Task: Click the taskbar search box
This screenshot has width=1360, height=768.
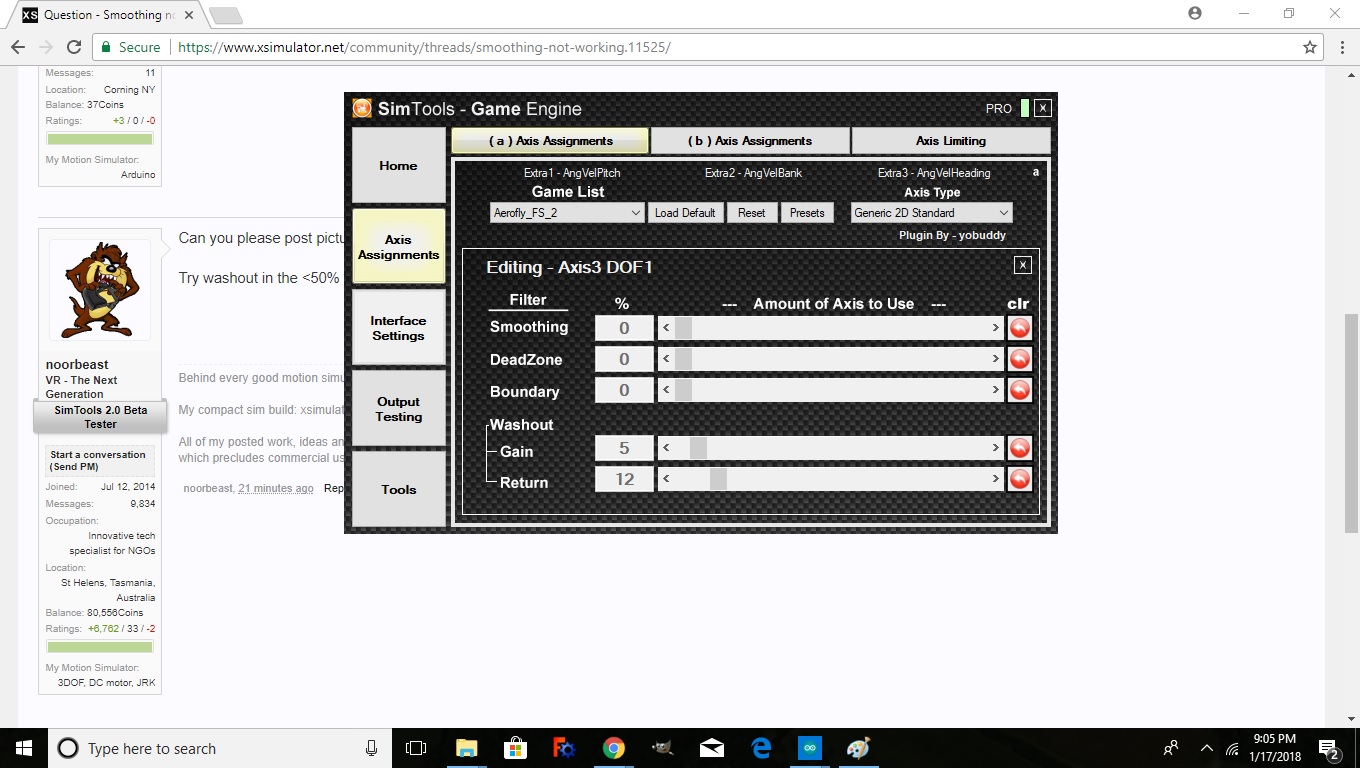Action: click(219, 748)
